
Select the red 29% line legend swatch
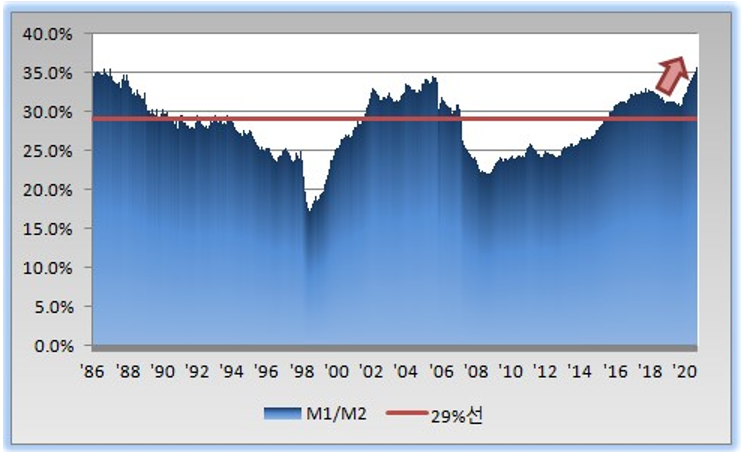(x=407, y=413)
